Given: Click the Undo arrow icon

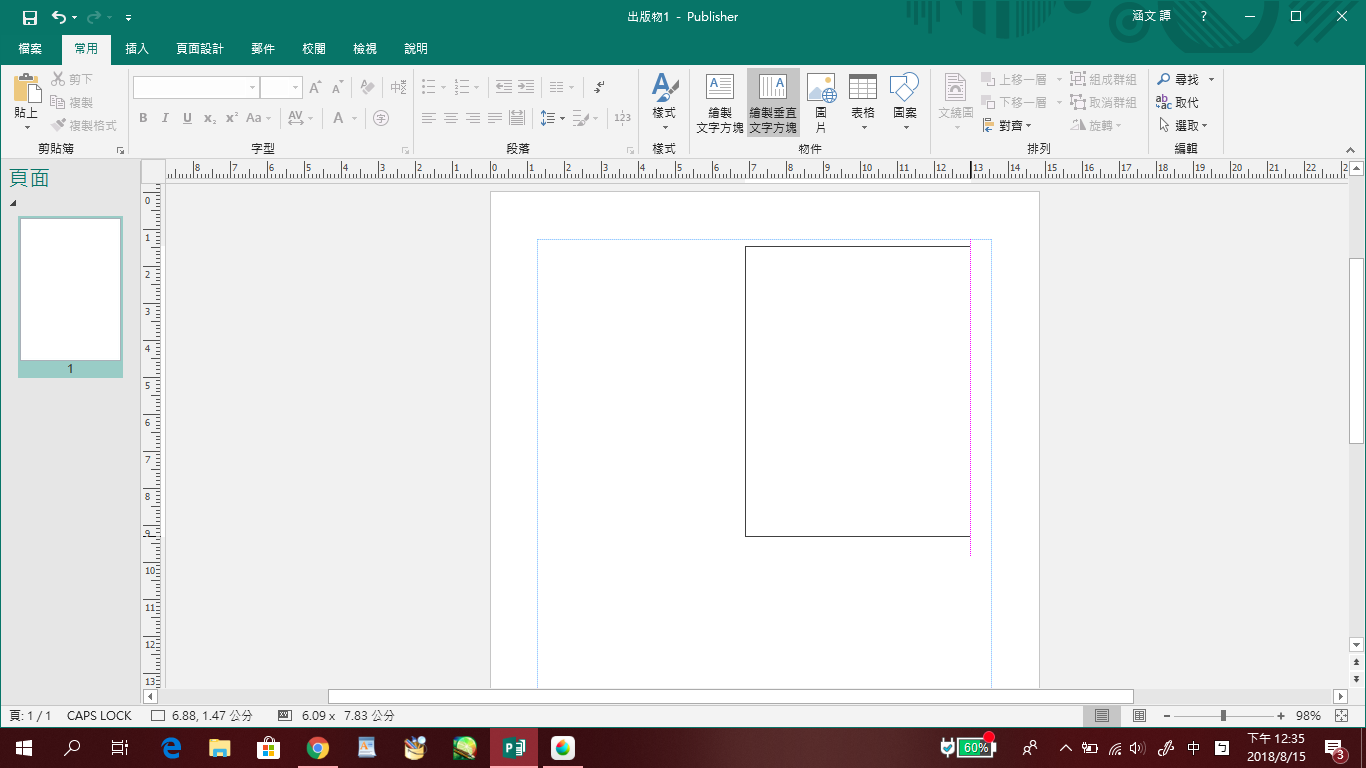Looking at the screenshot, I should [x=59, y=17].
